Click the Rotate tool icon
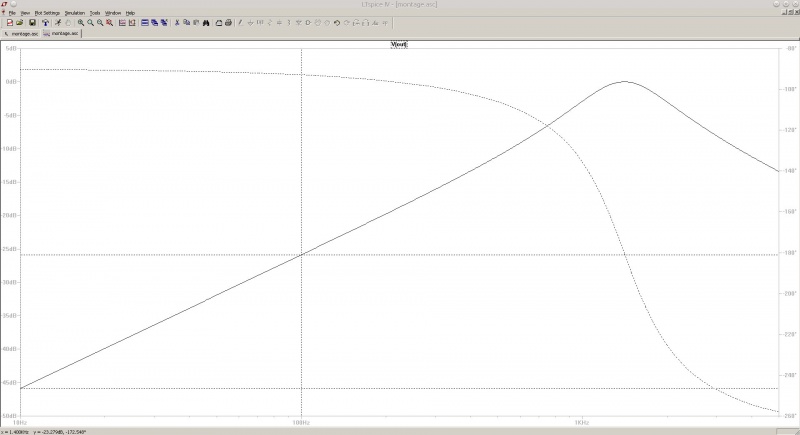 (x=356, y=23)
